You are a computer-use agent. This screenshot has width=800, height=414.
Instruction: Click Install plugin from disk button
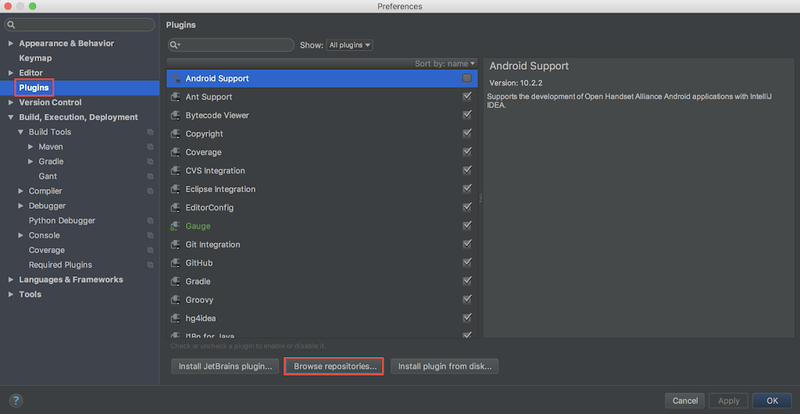[444, 366]
